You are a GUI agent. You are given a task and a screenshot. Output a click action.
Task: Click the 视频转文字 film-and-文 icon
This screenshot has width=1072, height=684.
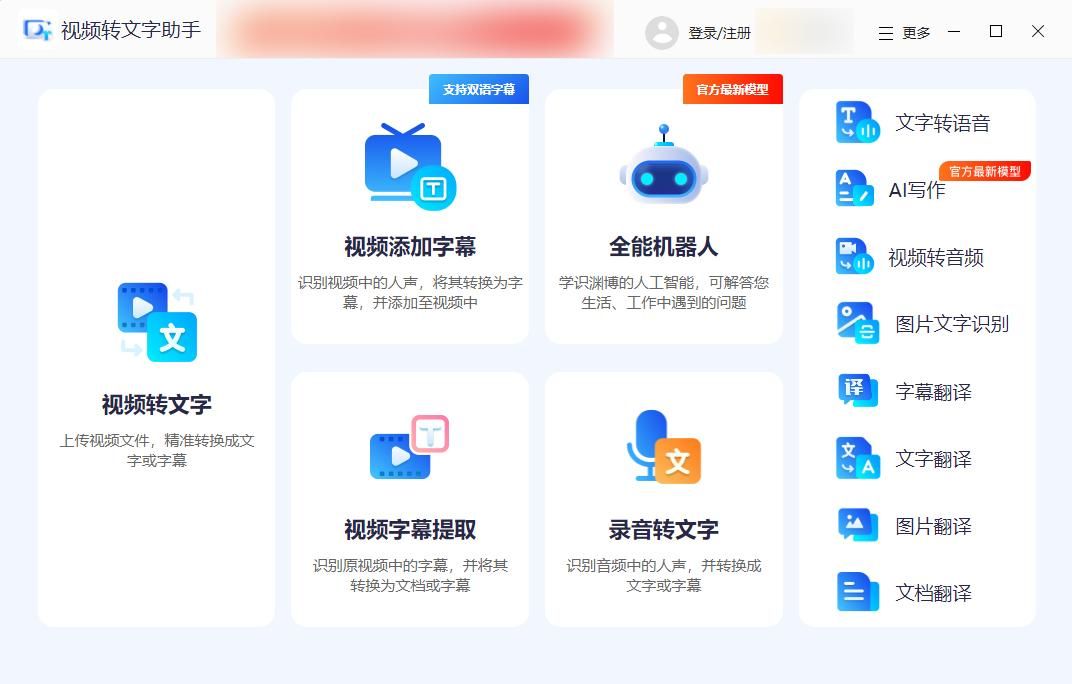(x=157, y=321)
